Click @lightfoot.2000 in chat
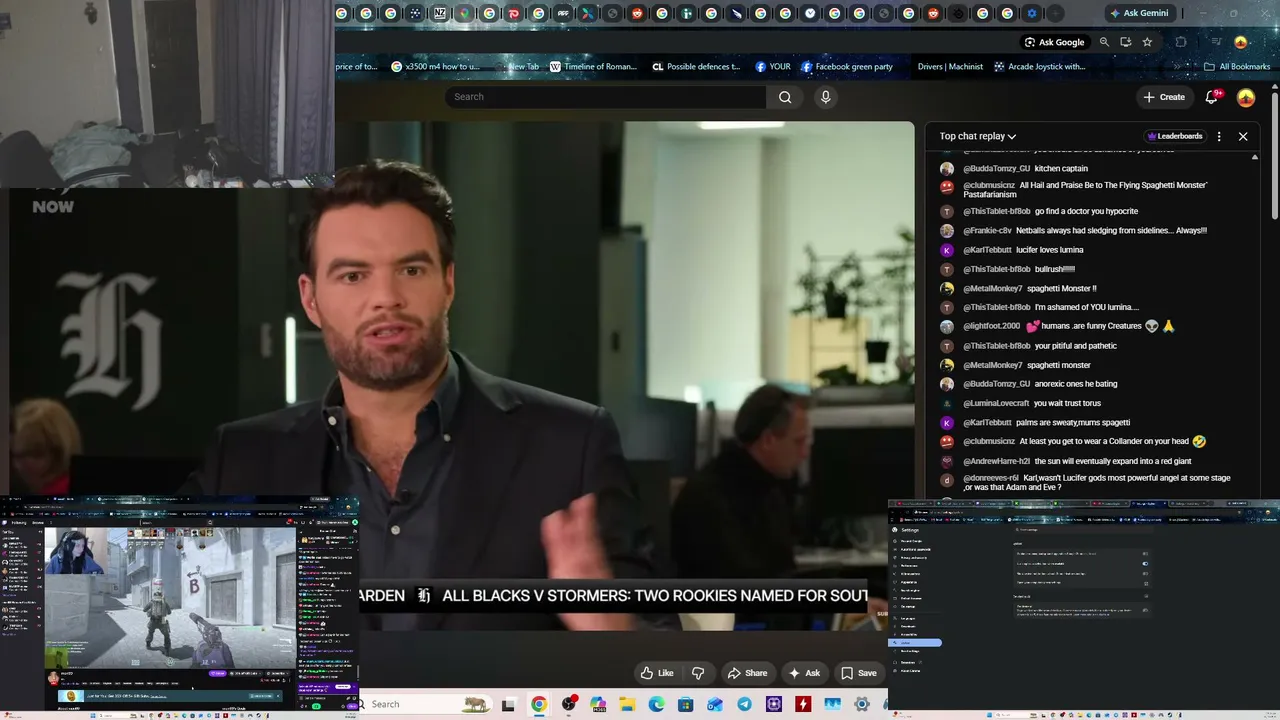The height and width of the screenshot is (720, 1280). click(991, 327)
